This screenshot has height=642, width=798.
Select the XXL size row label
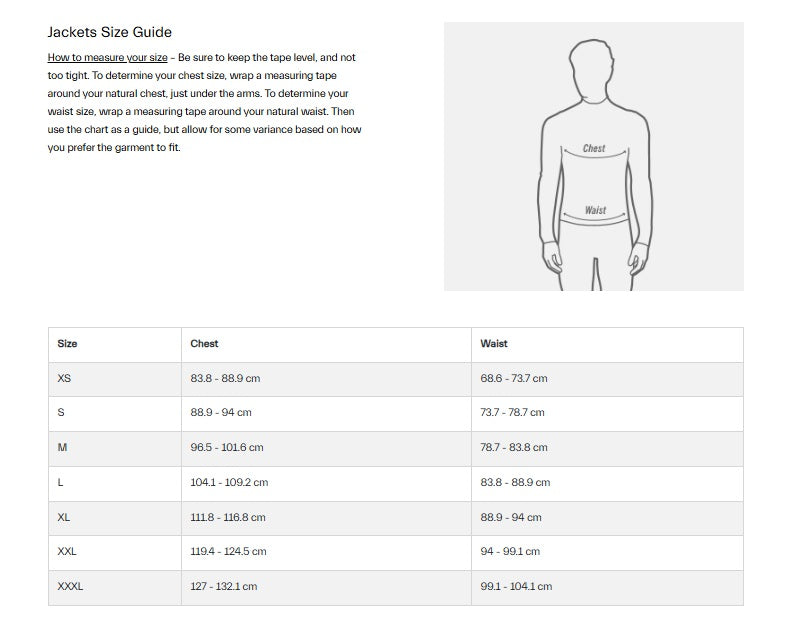coord(67,551)
